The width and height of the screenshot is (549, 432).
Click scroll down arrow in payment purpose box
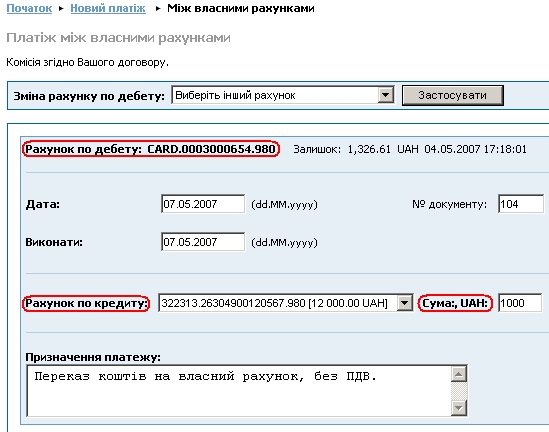pyautogui.click(x=459, y=407)
